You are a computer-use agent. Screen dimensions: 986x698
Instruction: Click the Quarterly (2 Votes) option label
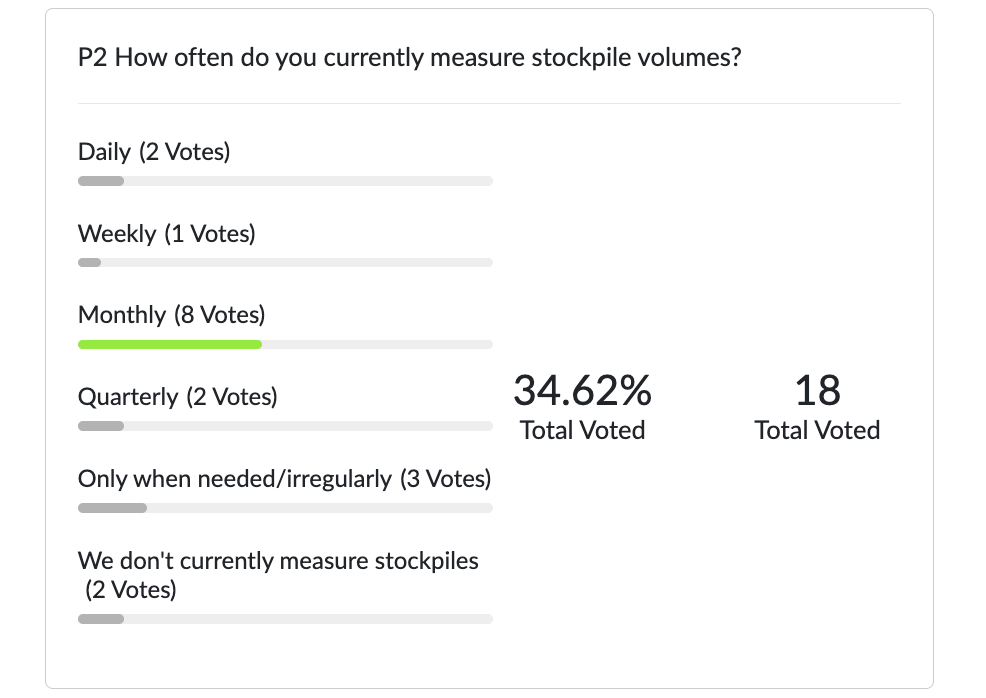[x=177, y=397]
